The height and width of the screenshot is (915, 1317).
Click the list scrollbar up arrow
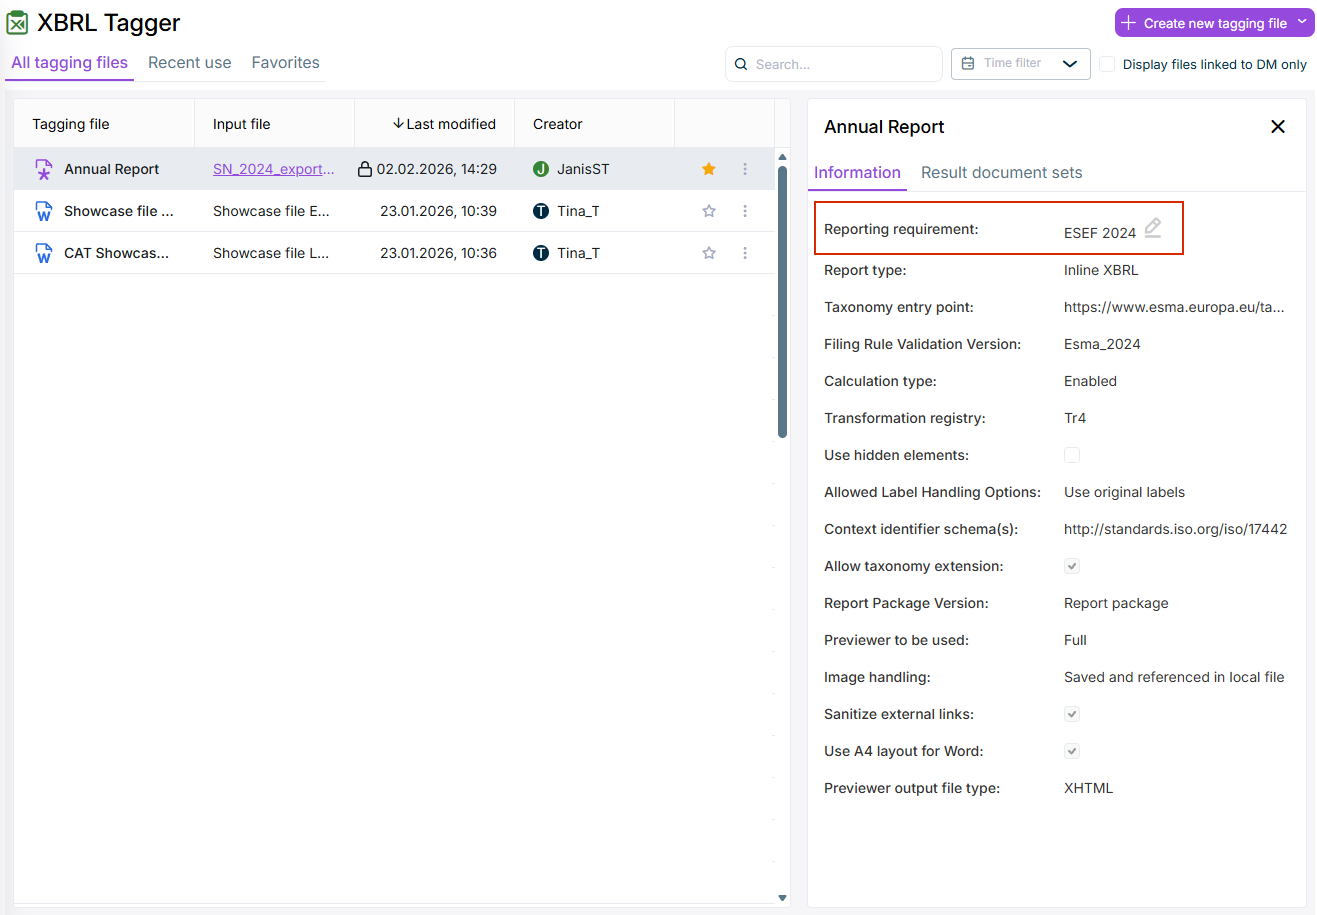[x=782, y=157]
